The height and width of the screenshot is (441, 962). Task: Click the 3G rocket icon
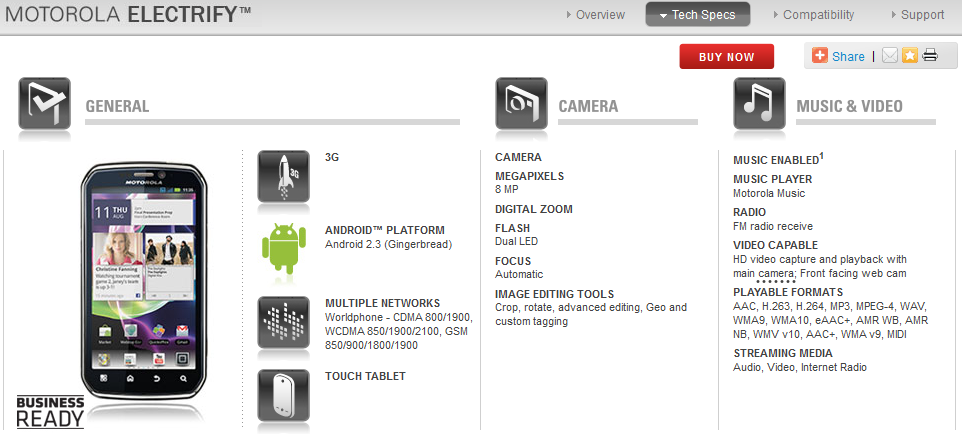[x=283, y=177]
